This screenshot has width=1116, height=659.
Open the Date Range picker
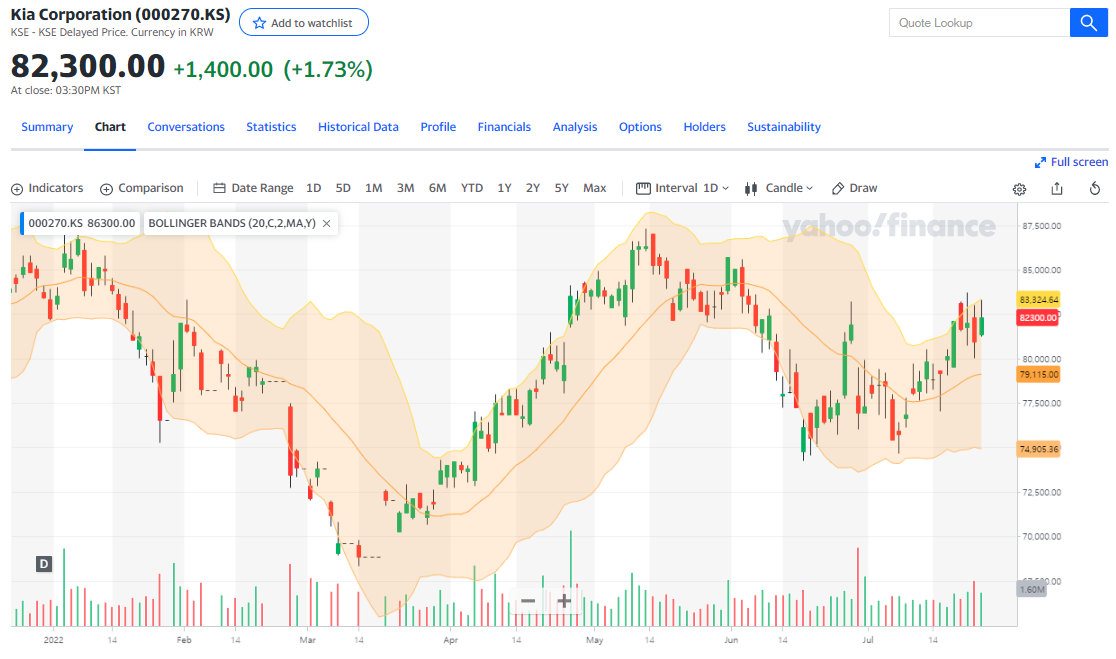coord(253,188)
